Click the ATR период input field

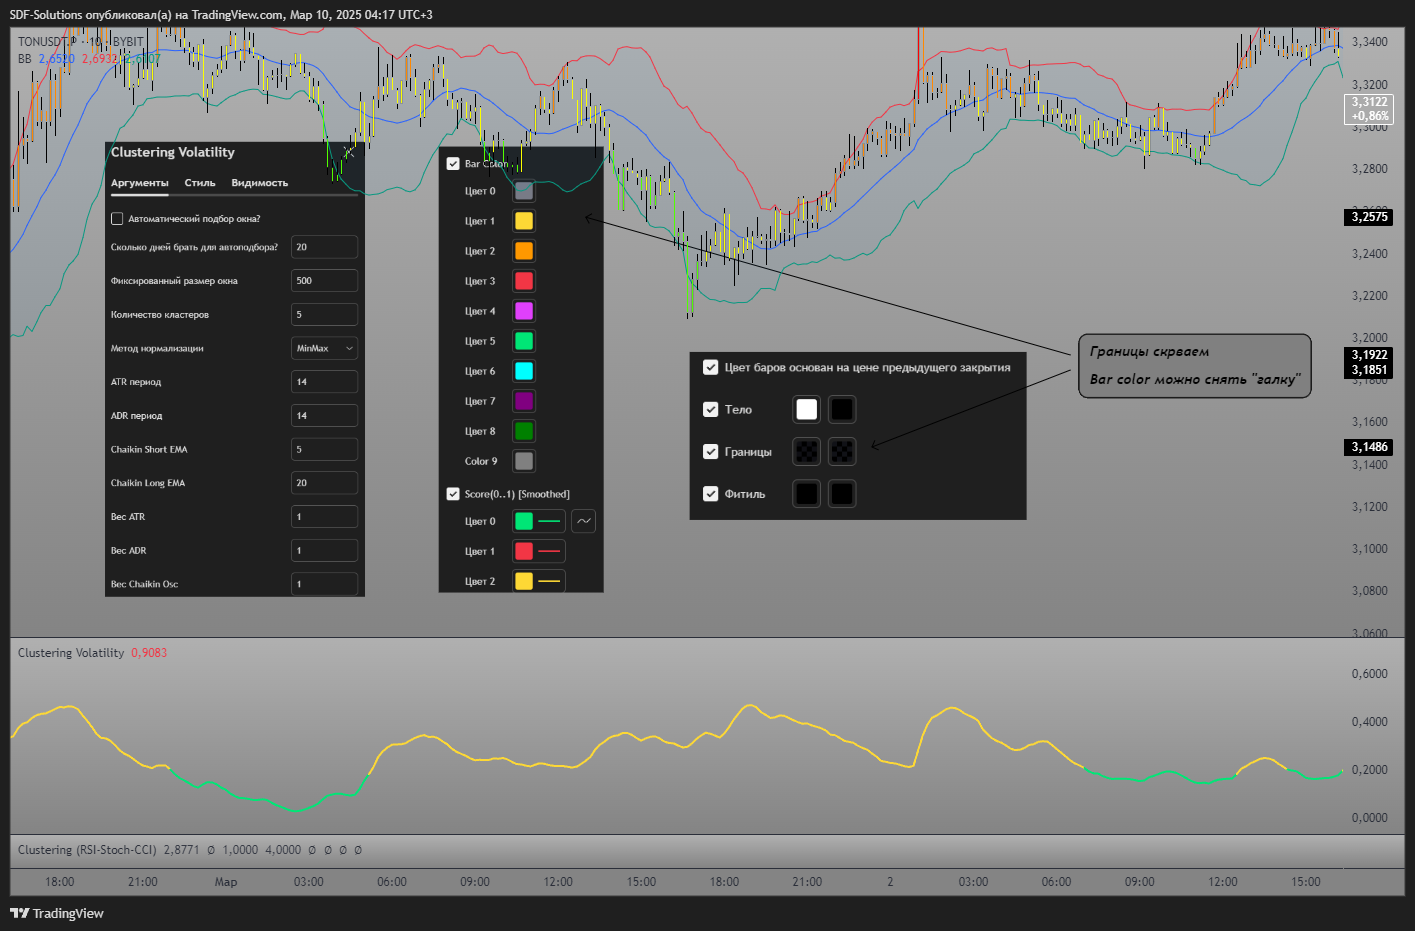[324, 382]
